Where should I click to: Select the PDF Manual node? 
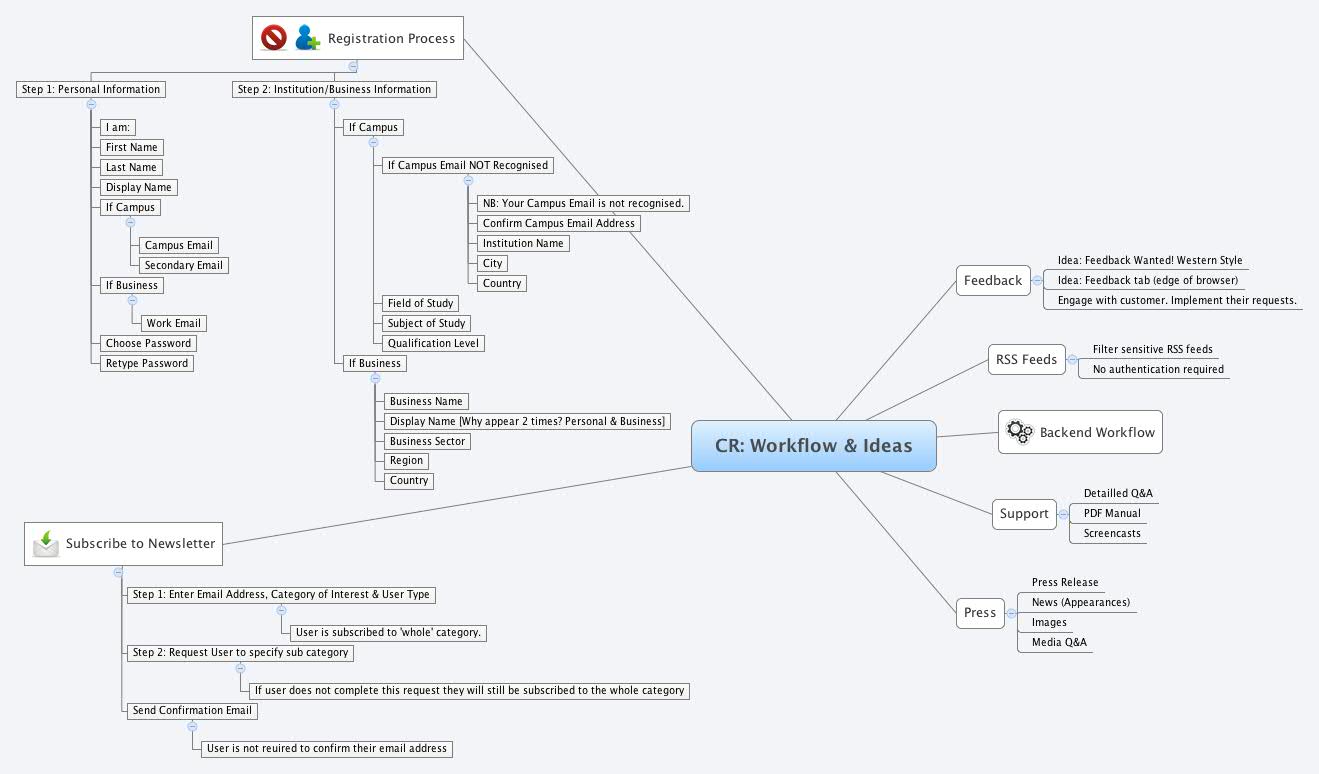(x=1111, y=513)
